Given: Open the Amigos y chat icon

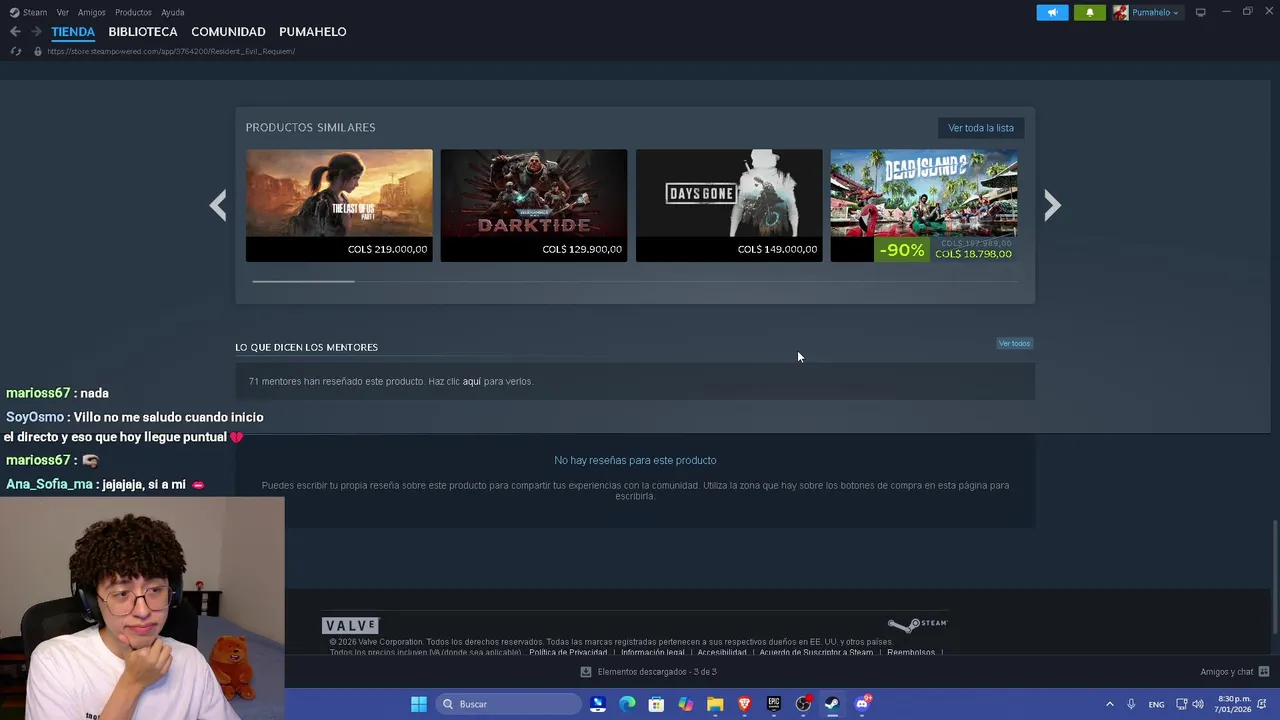Looking at the screenshot, I should pos(1264,672).
